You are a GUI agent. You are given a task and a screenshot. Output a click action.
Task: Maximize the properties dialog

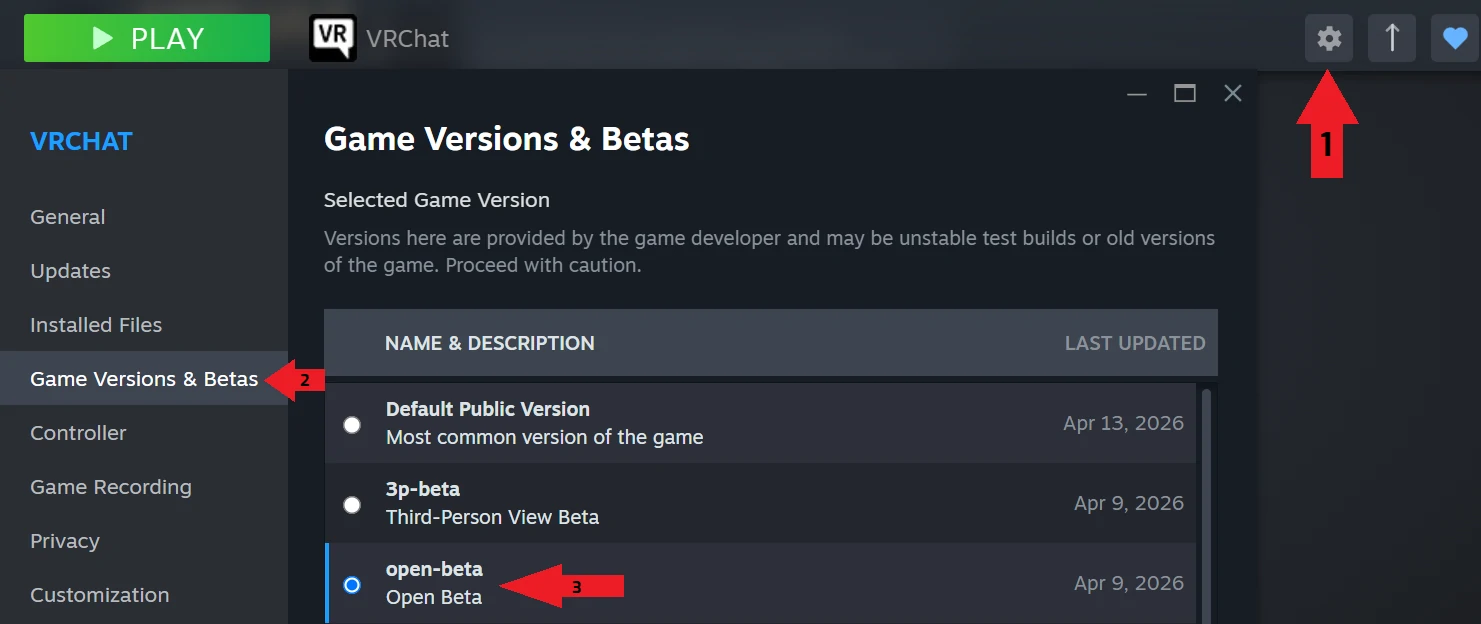[x=1185, y=93]
